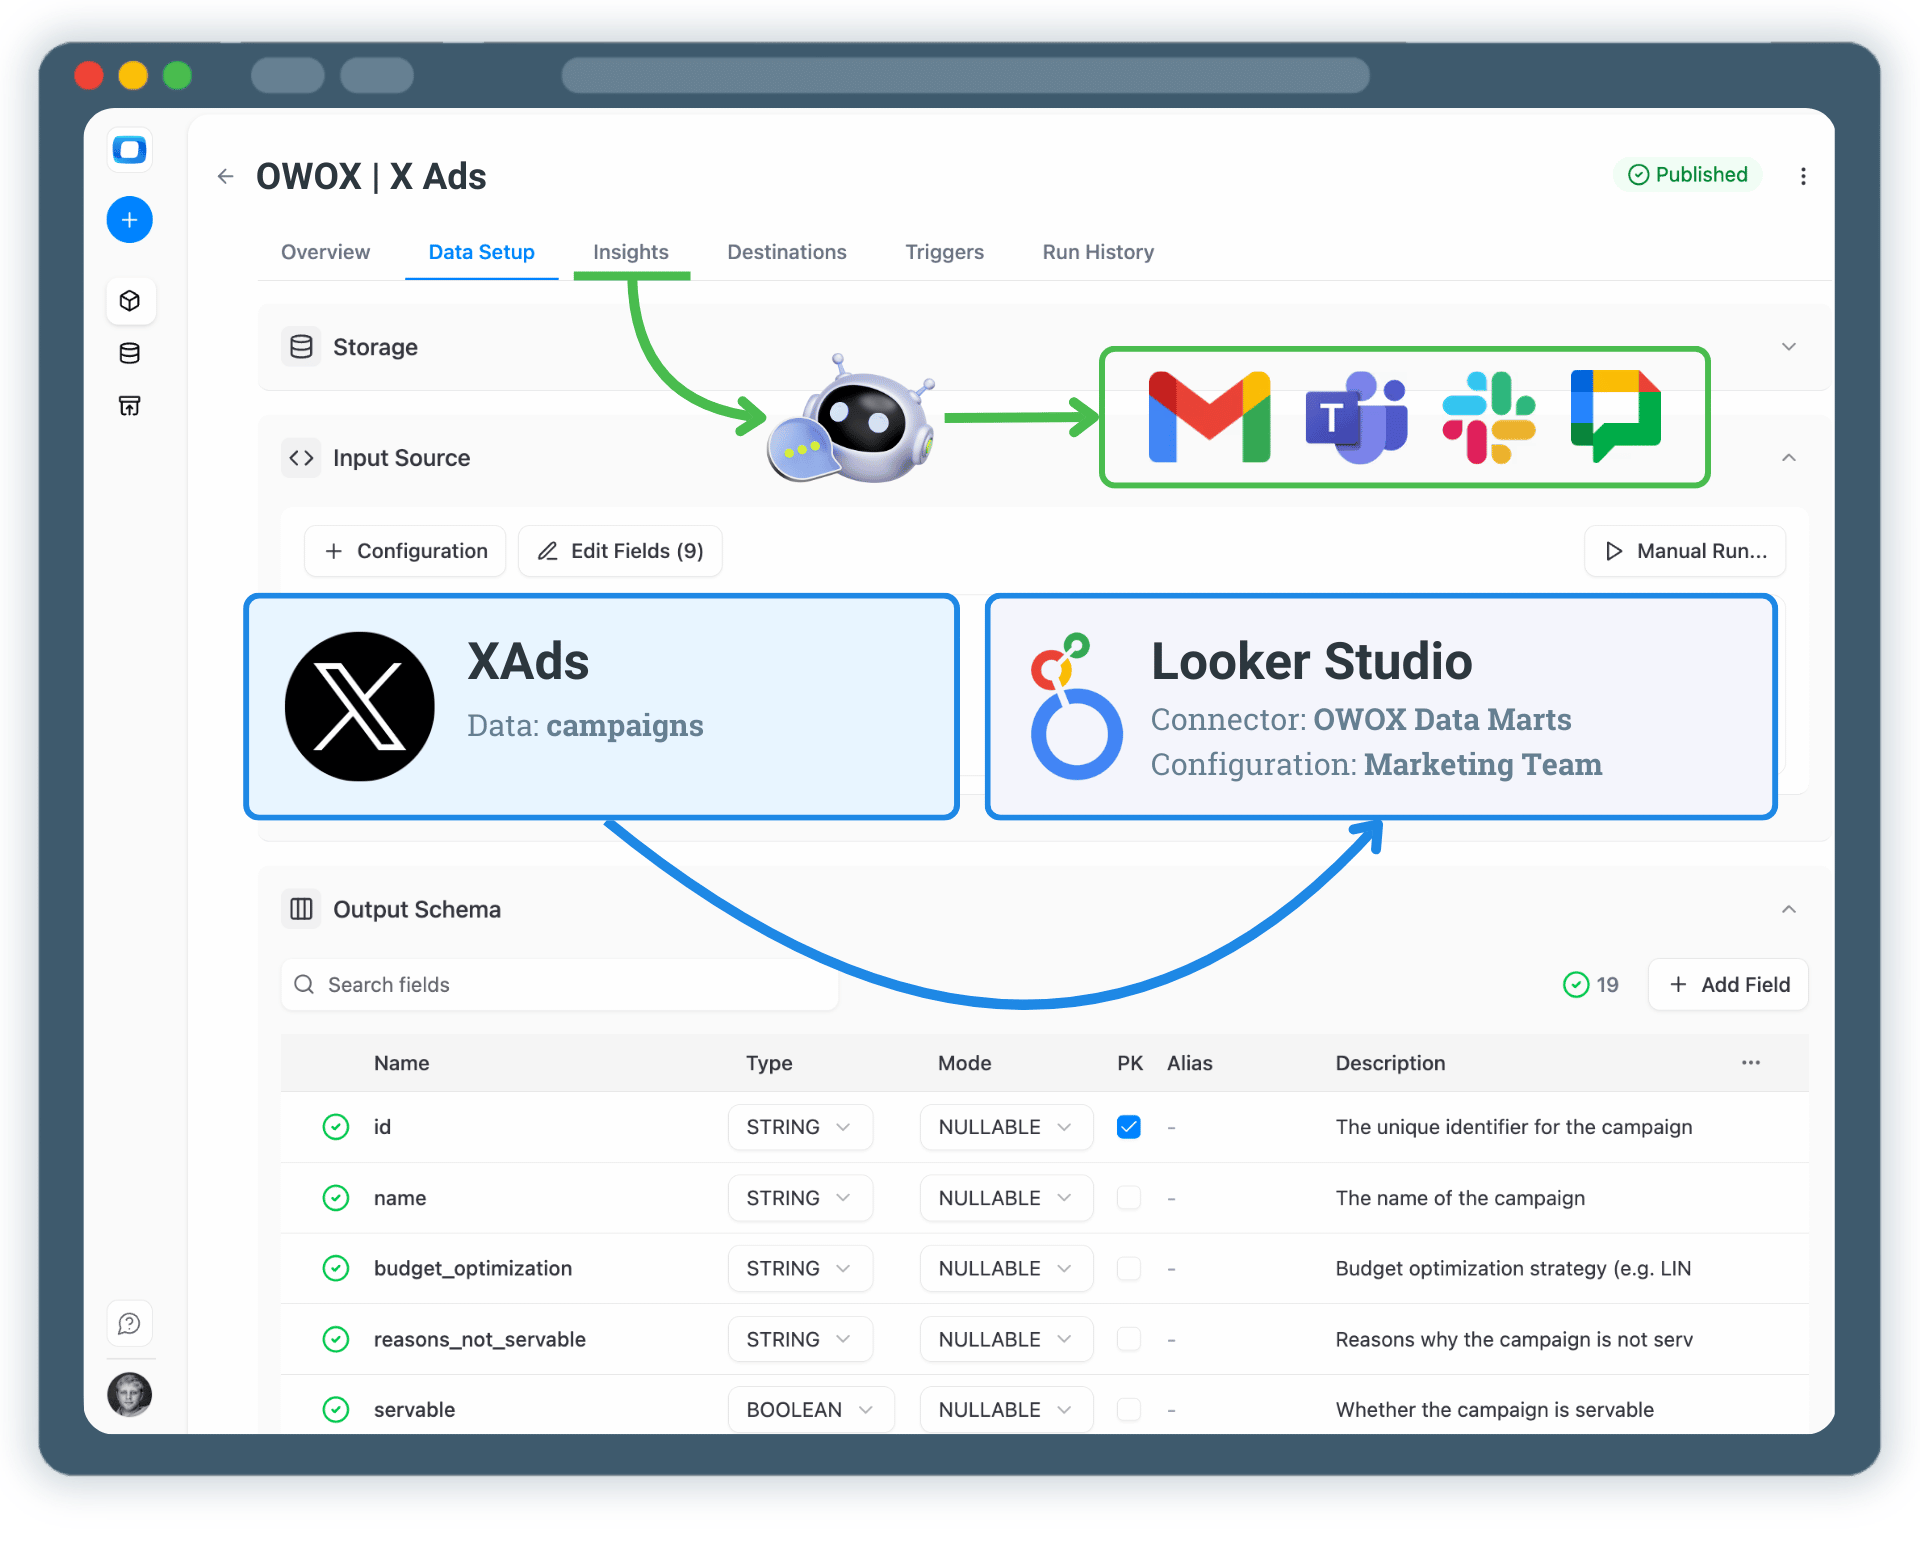Open the help chat bubble icon
The height and width of the screenshot is (1562, 1920).
[129, 1323]
